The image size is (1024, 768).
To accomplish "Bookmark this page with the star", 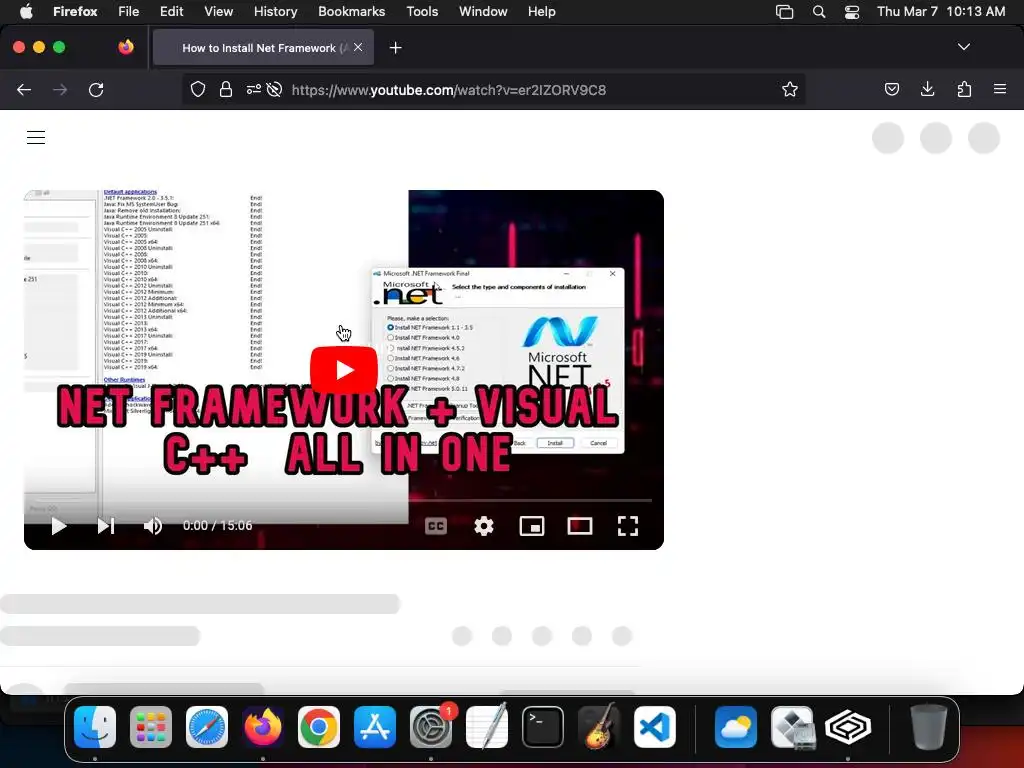I will pyautogui.click(x=790, y=89).
